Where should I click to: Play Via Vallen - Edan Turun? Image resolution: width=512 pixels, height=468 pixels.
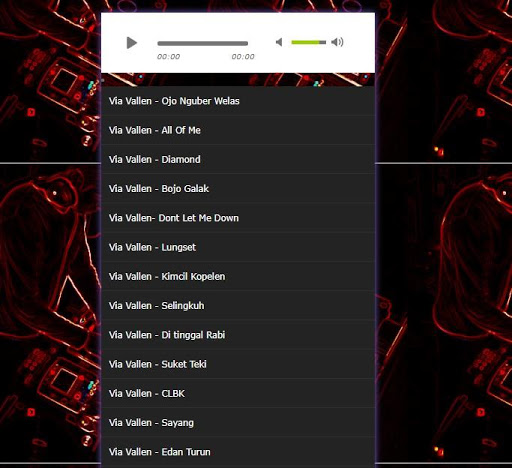pyautogui.click(x=238, y=452)
